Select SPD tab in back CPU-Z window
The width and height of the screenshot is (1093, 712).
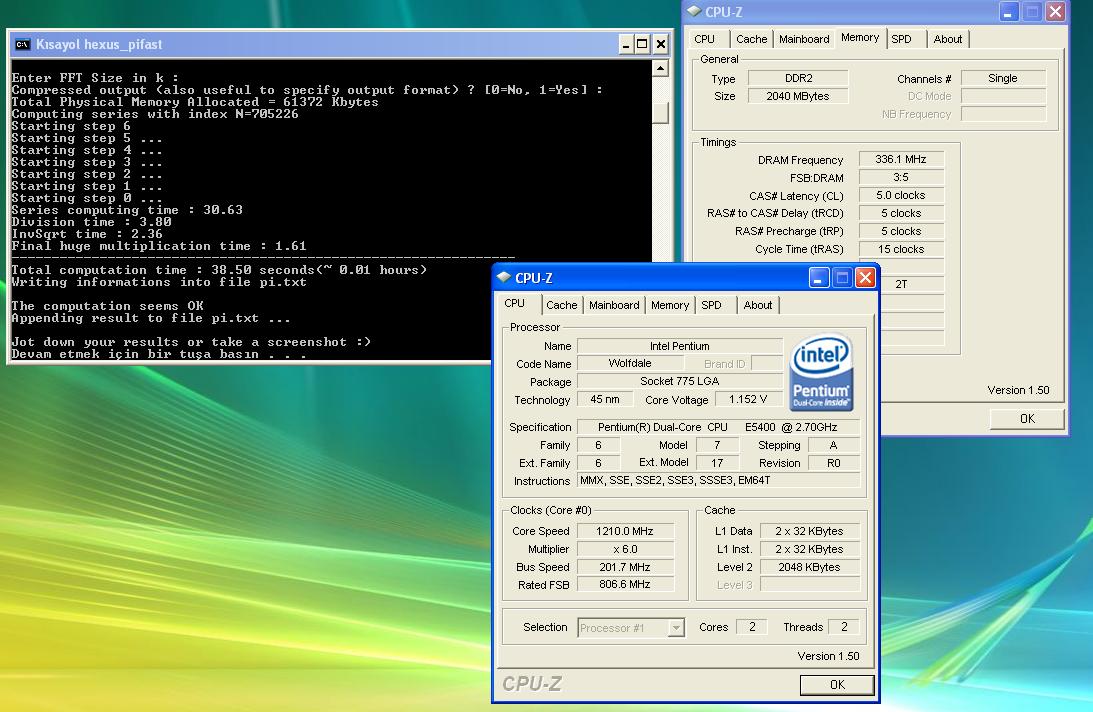(x=901, y=39)
